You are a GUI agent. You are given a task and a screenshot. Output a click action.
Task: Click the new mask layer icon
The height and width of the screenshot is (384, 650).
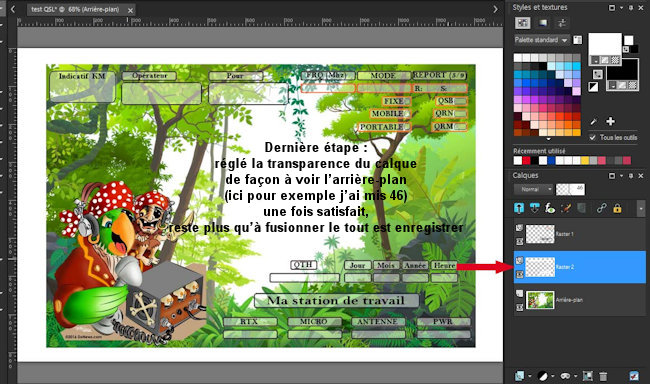point(565,376)
